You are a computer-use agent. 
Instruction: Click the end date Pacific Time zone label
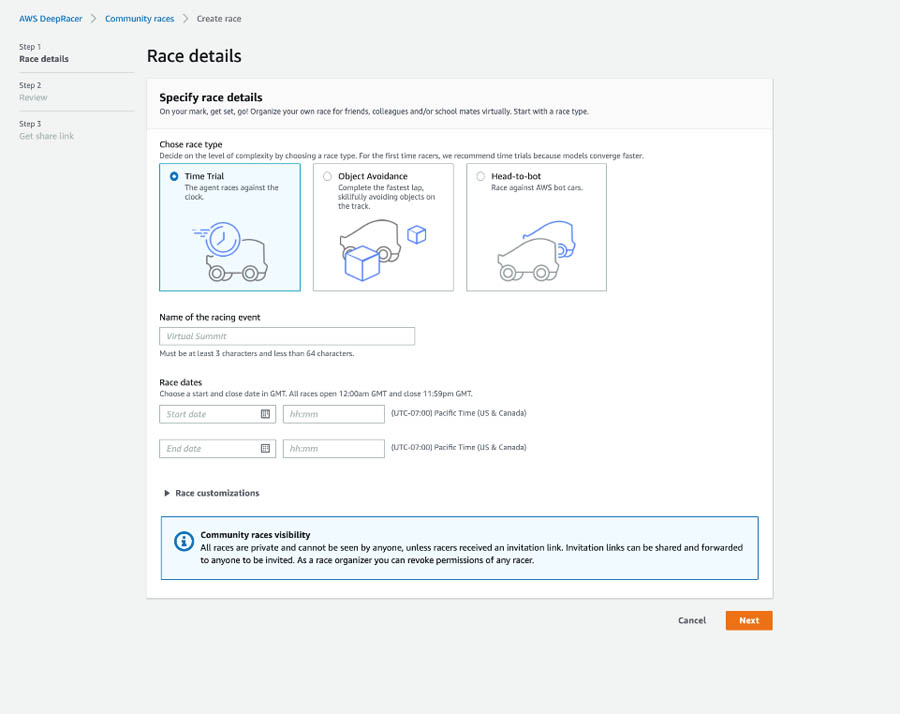click(459, 447)
